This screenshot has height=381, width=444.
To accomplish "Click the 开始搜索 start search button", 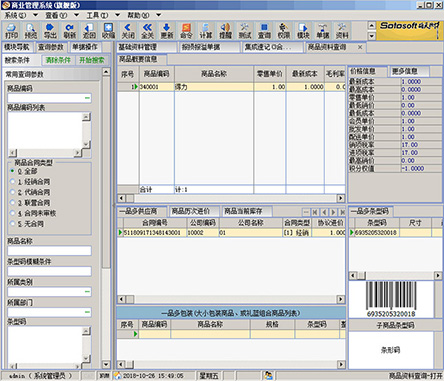I will [x=92, y=60].
